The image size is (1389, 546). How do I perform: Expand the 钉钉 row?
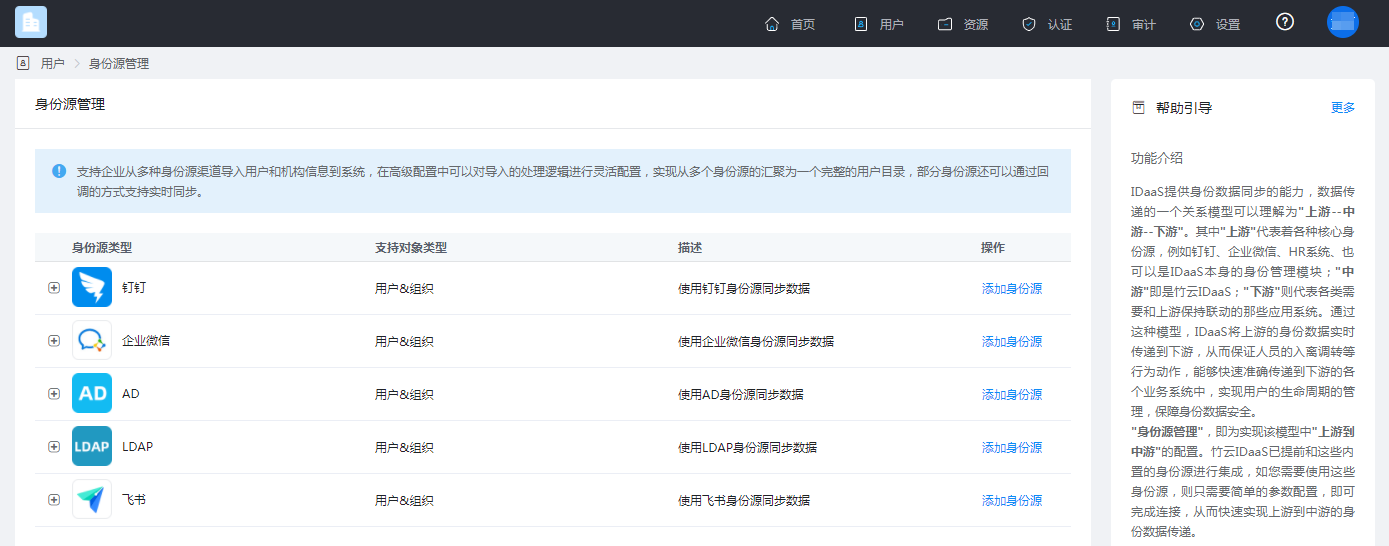tap(54, 288)
